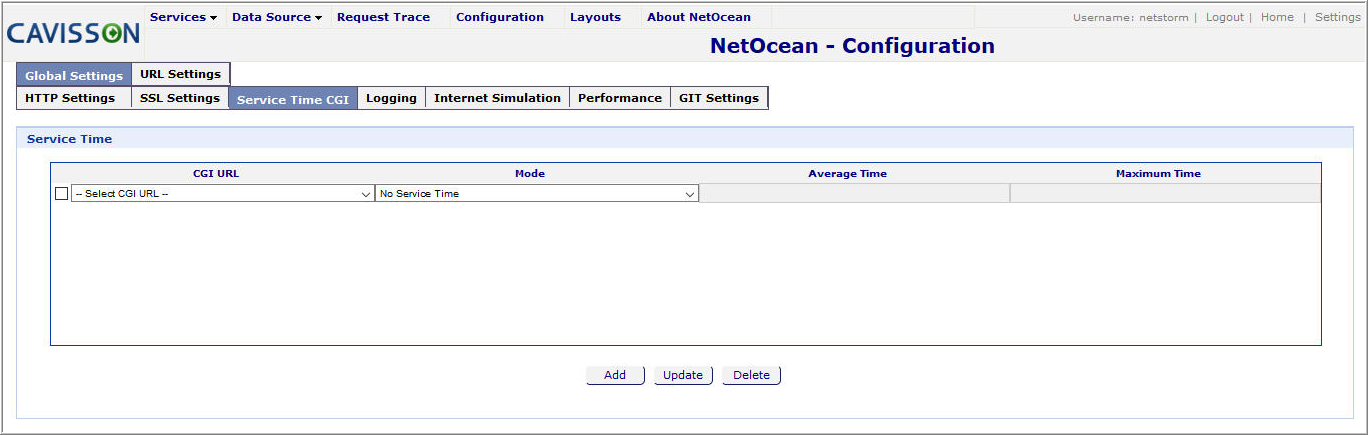Click the NetOcean - Configuration heading
This screenshot has height=435, width=1368.
852,46
